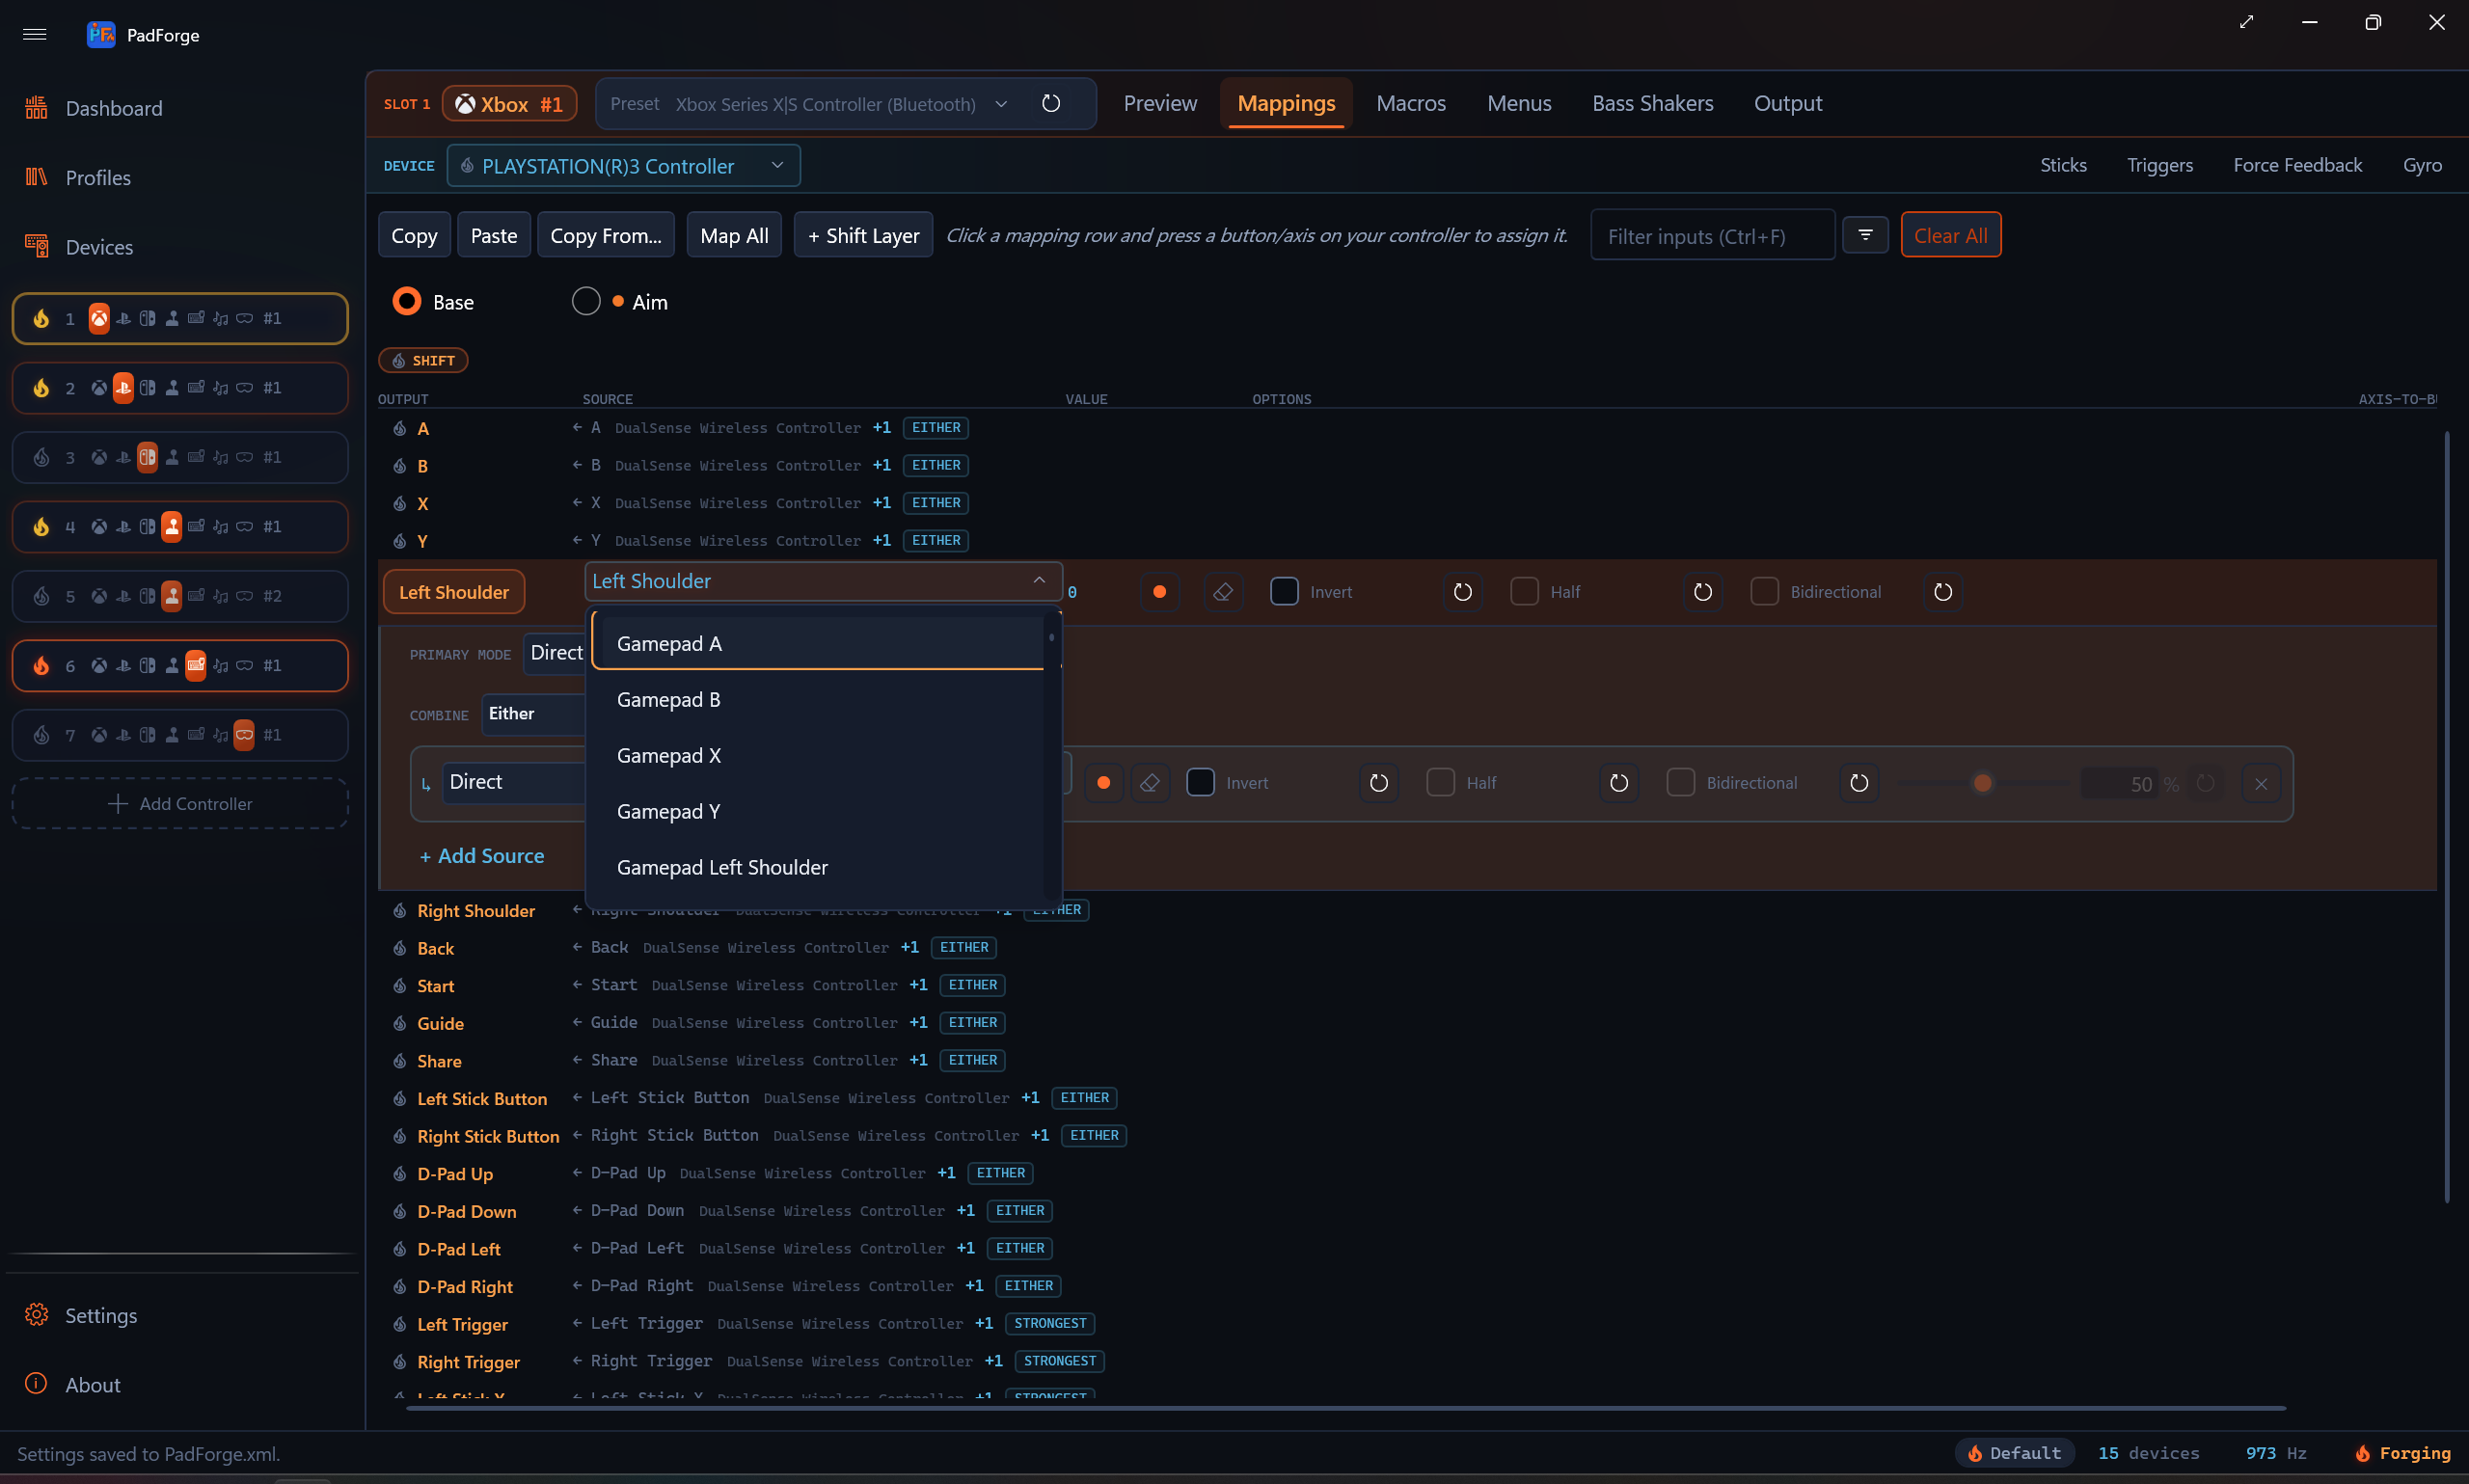
Task: Click the eraser icon in the source sub-row
Action: coord(1150,783)
